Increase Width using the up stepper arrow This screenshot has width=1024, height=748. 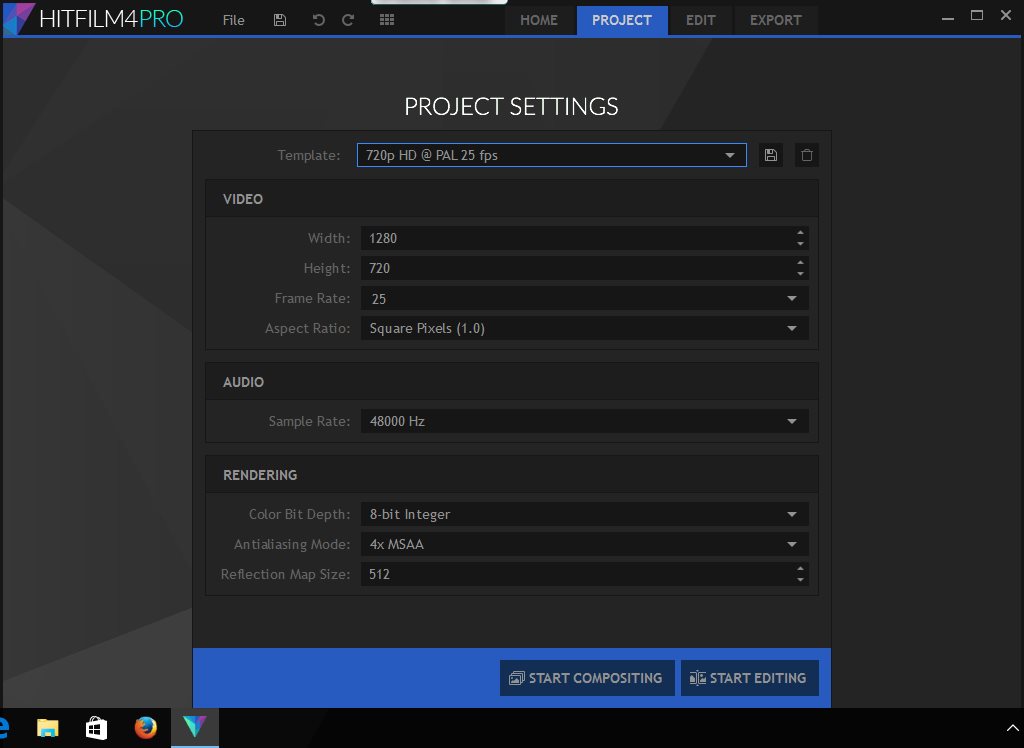(800, 233)
